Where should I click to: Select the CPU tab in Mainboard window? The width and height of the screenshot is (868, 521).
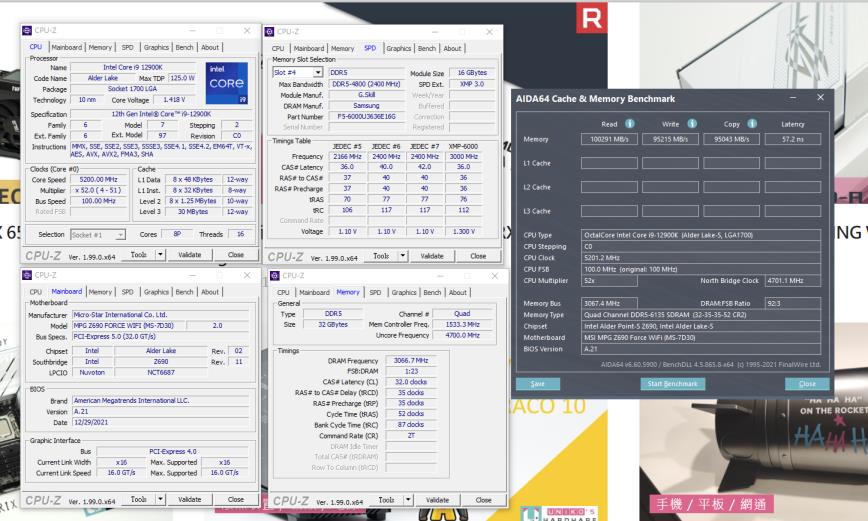(x=35, y=292)
